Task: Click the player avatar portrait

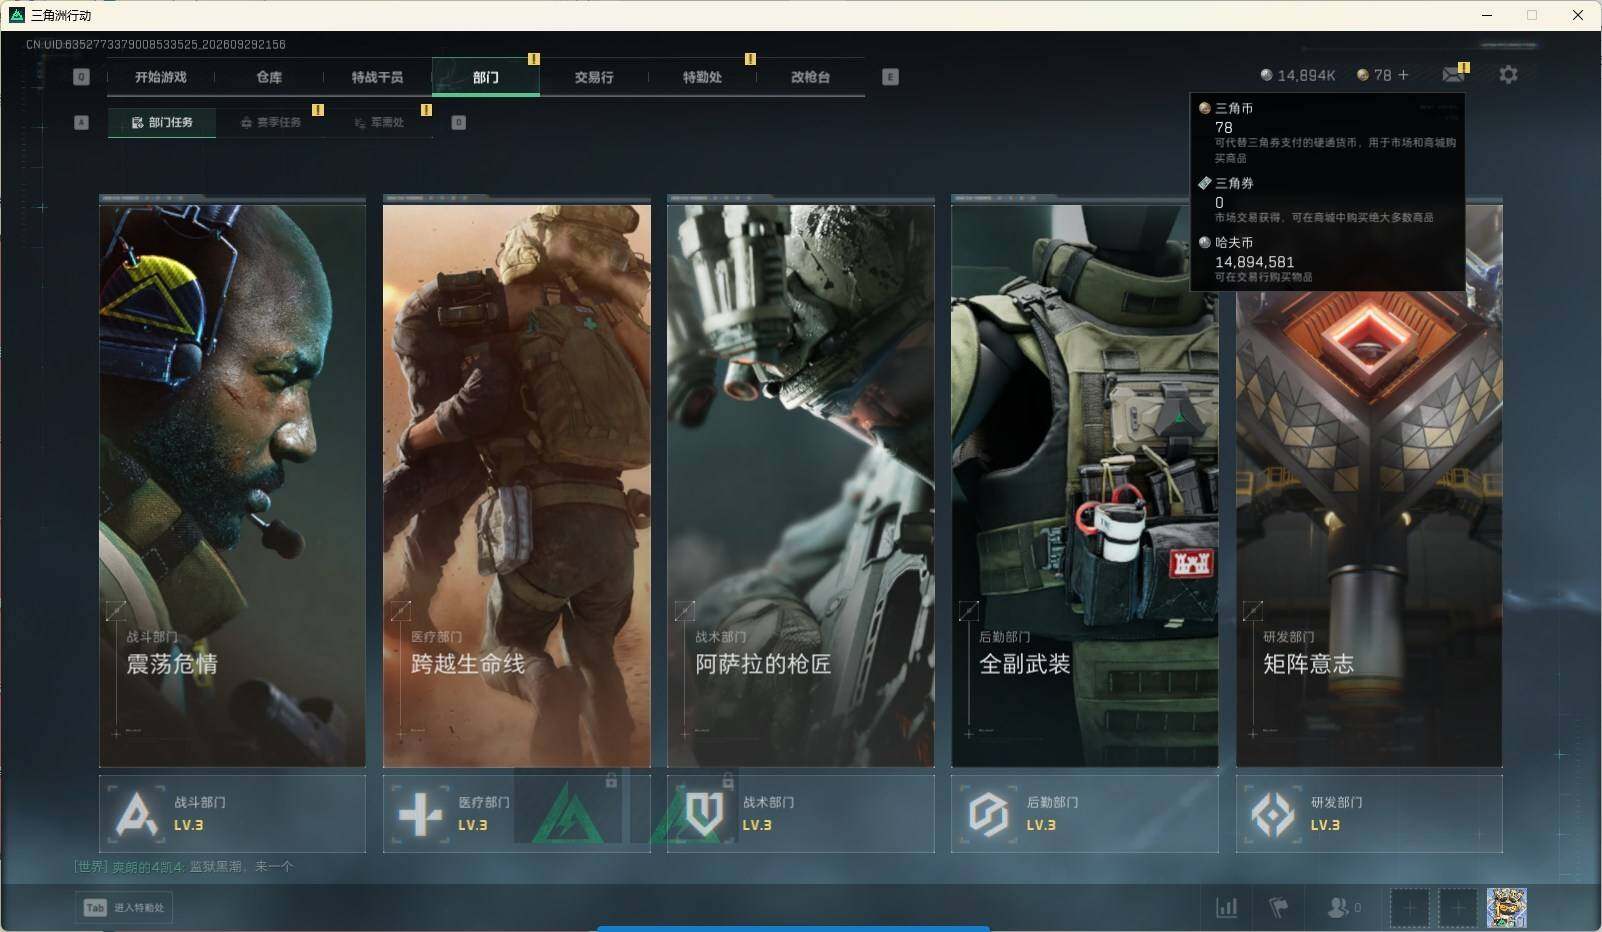Action: pyautogui.click(x=1506, y=907)
